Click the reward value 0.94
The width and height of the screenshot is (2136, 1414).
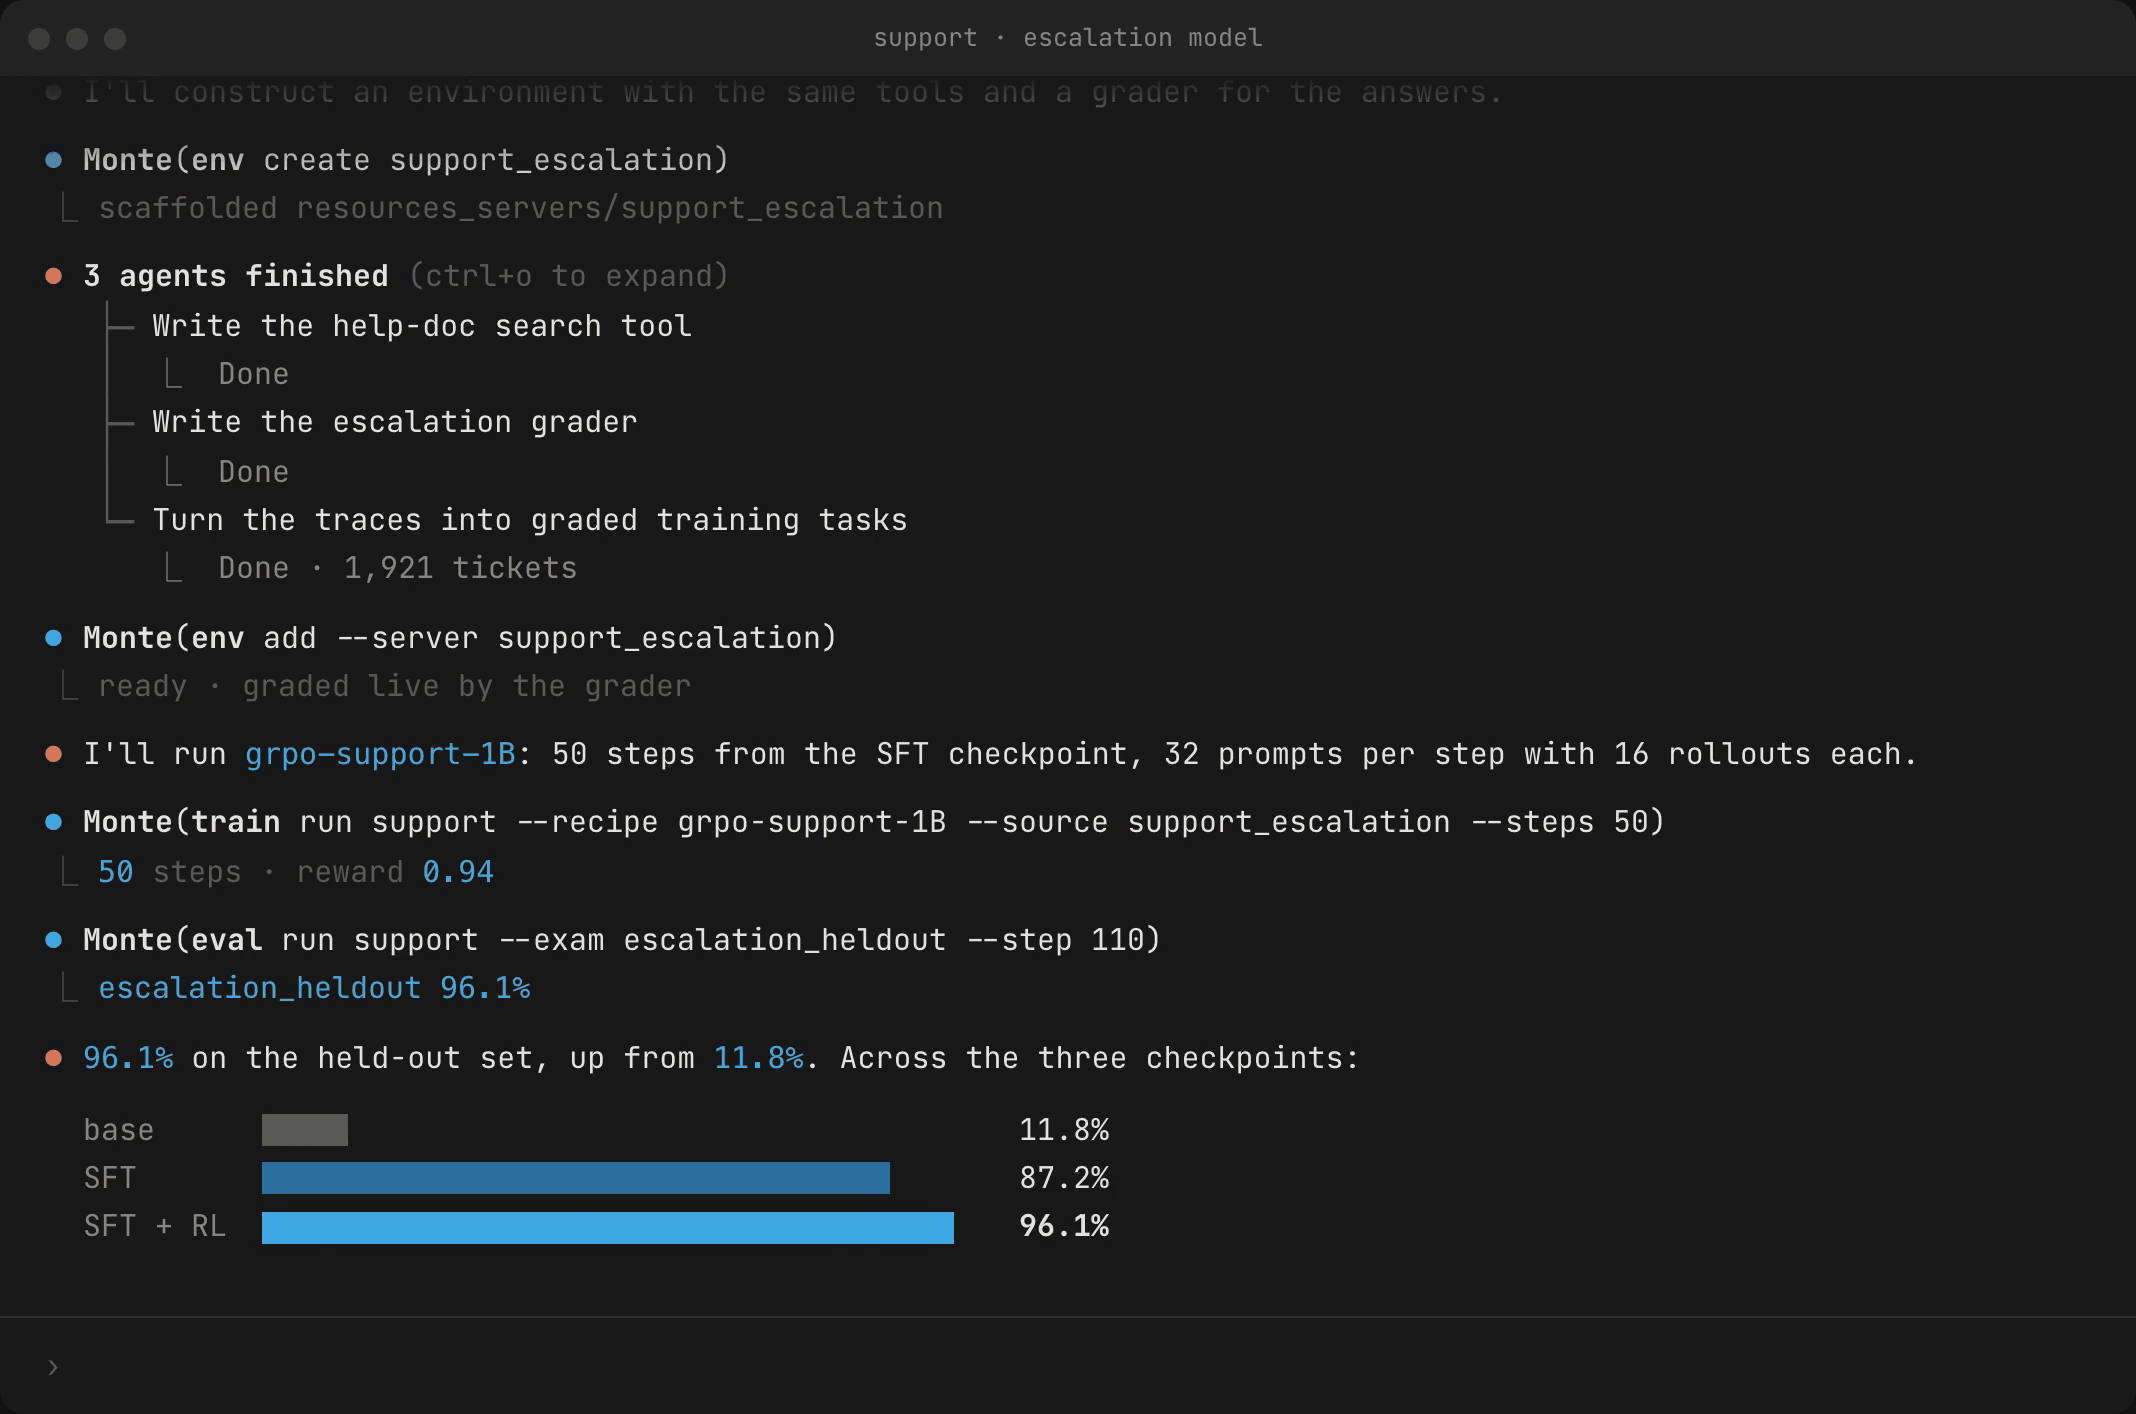(x=458, y=872)
